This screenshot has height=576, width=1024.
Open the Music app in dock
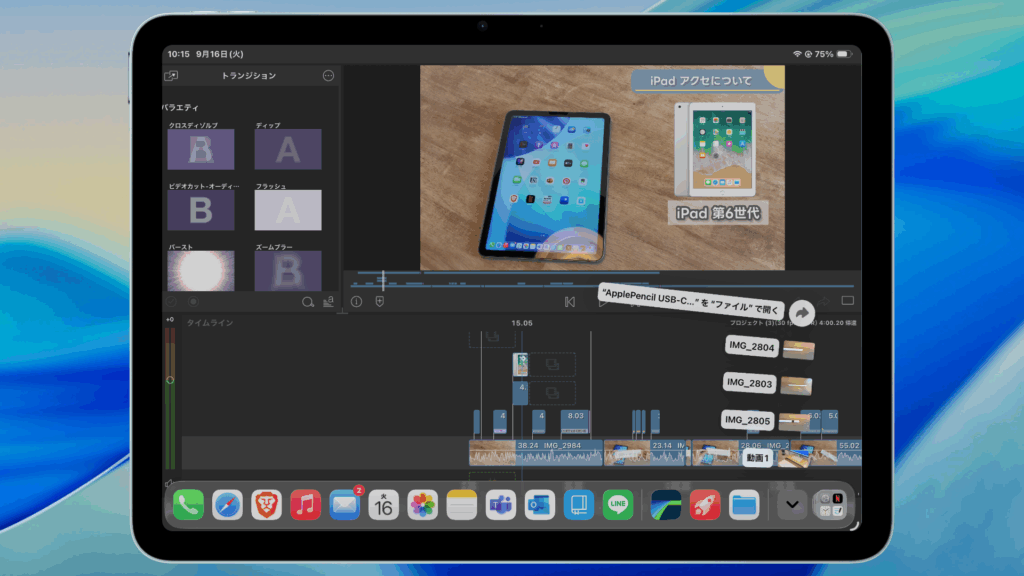point(306,505)
